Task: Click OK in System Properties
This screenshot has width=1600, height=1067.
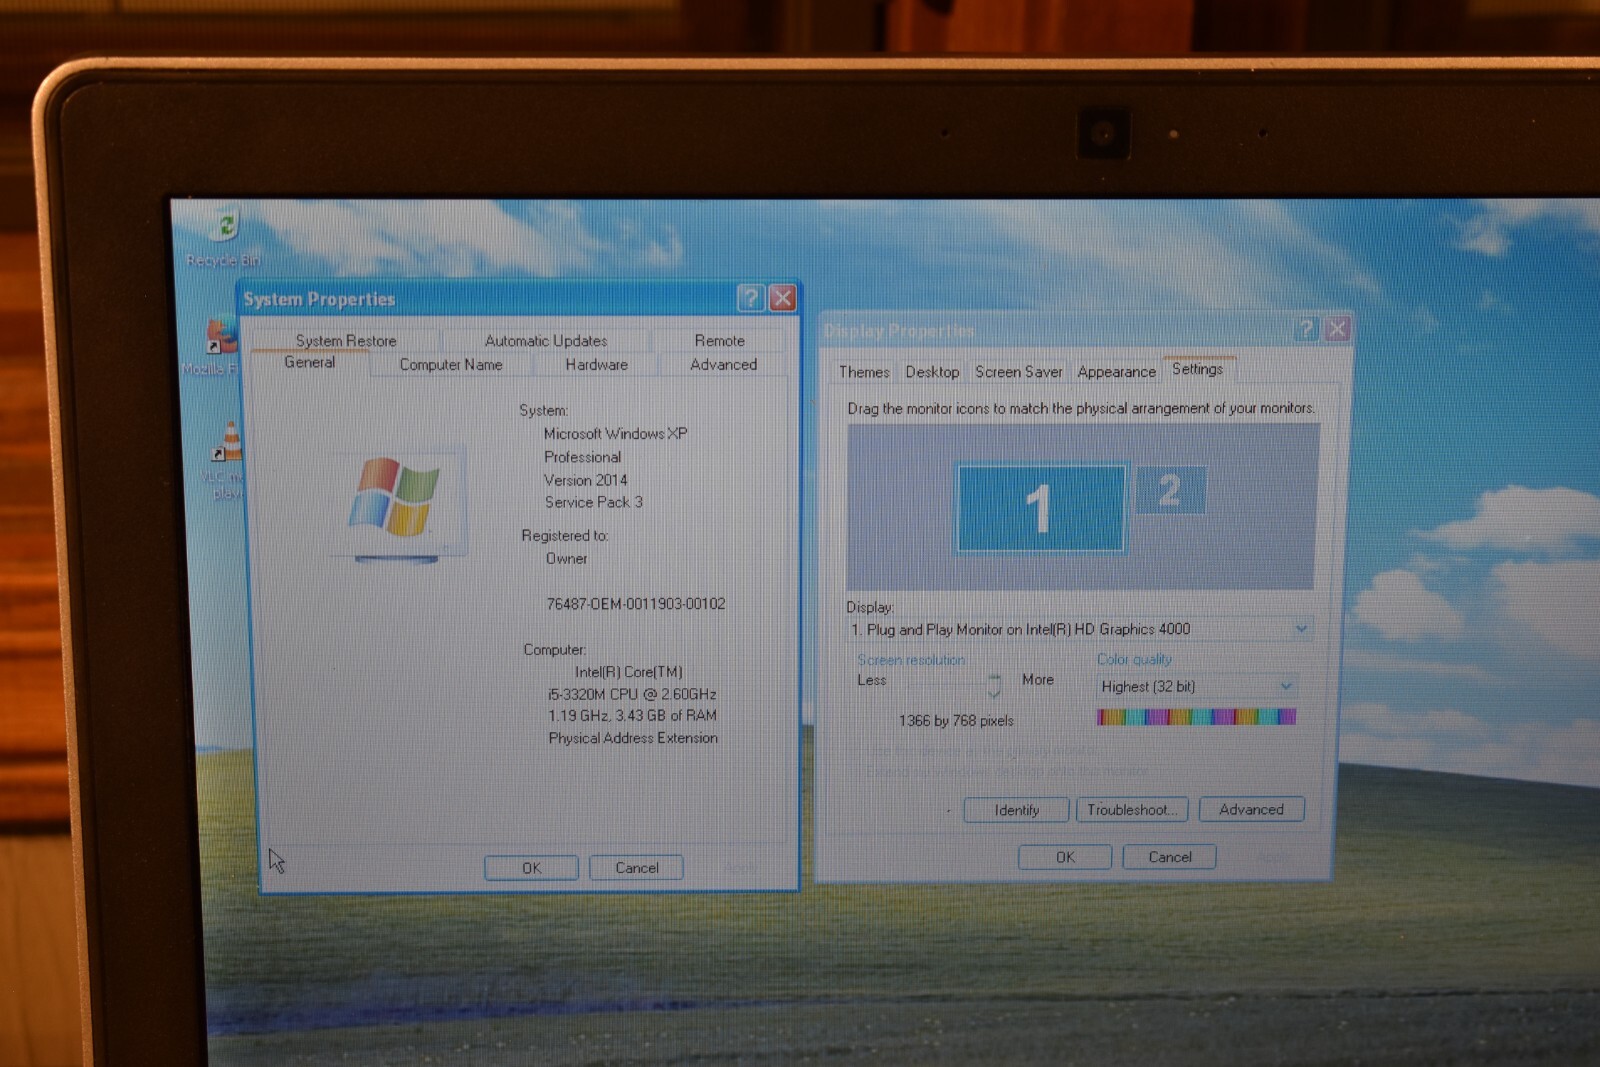Action: click(x=531, y=867)
